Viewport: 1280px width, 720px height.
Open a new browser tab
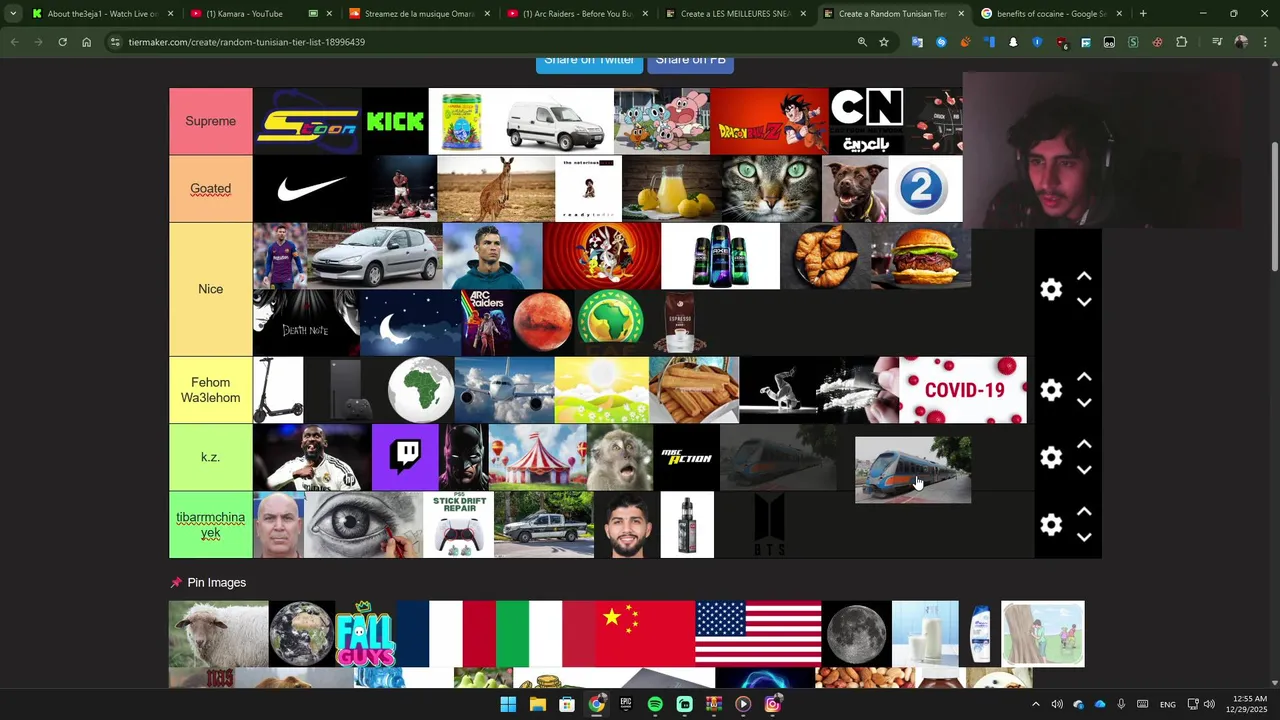[1143, 14]
